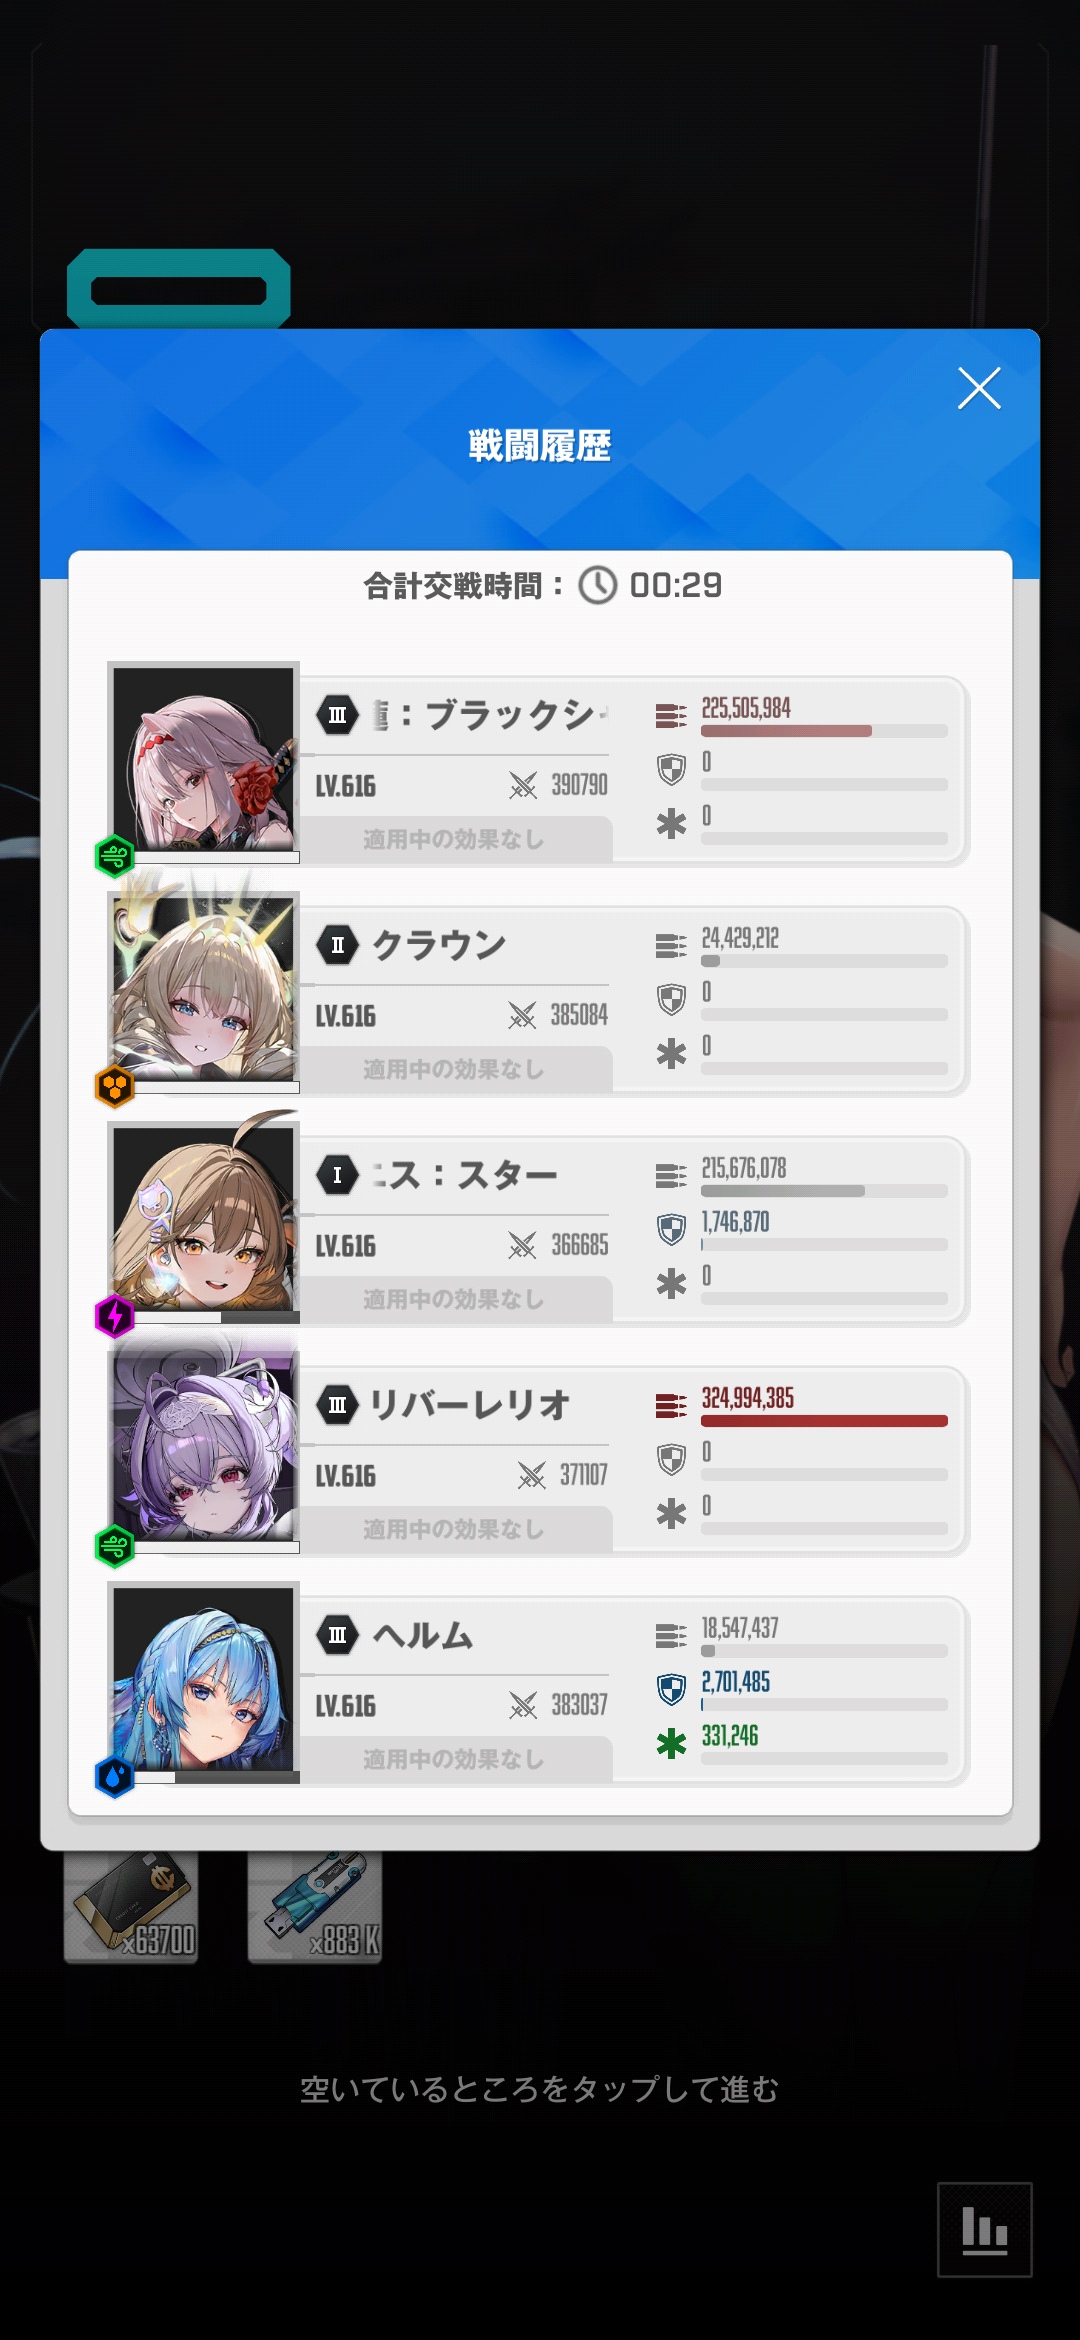Click the wind element icon on リバーレリオ portrait
This screenshot has height=2340, width=1080.
coord(114,1546)
